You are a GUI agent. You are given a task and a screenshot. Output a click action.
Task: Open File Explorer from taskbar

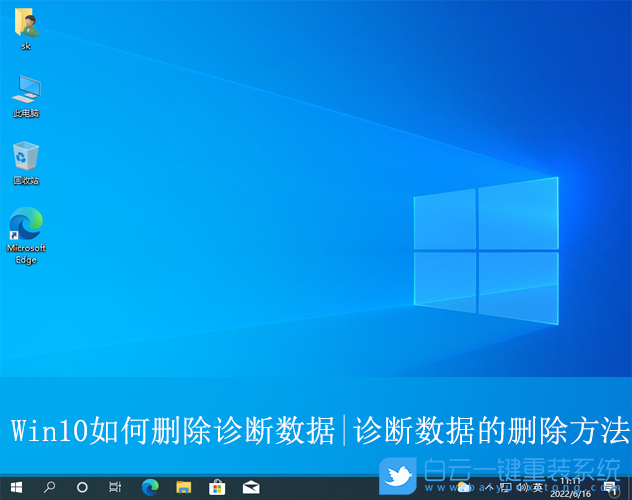click(183, 488)
